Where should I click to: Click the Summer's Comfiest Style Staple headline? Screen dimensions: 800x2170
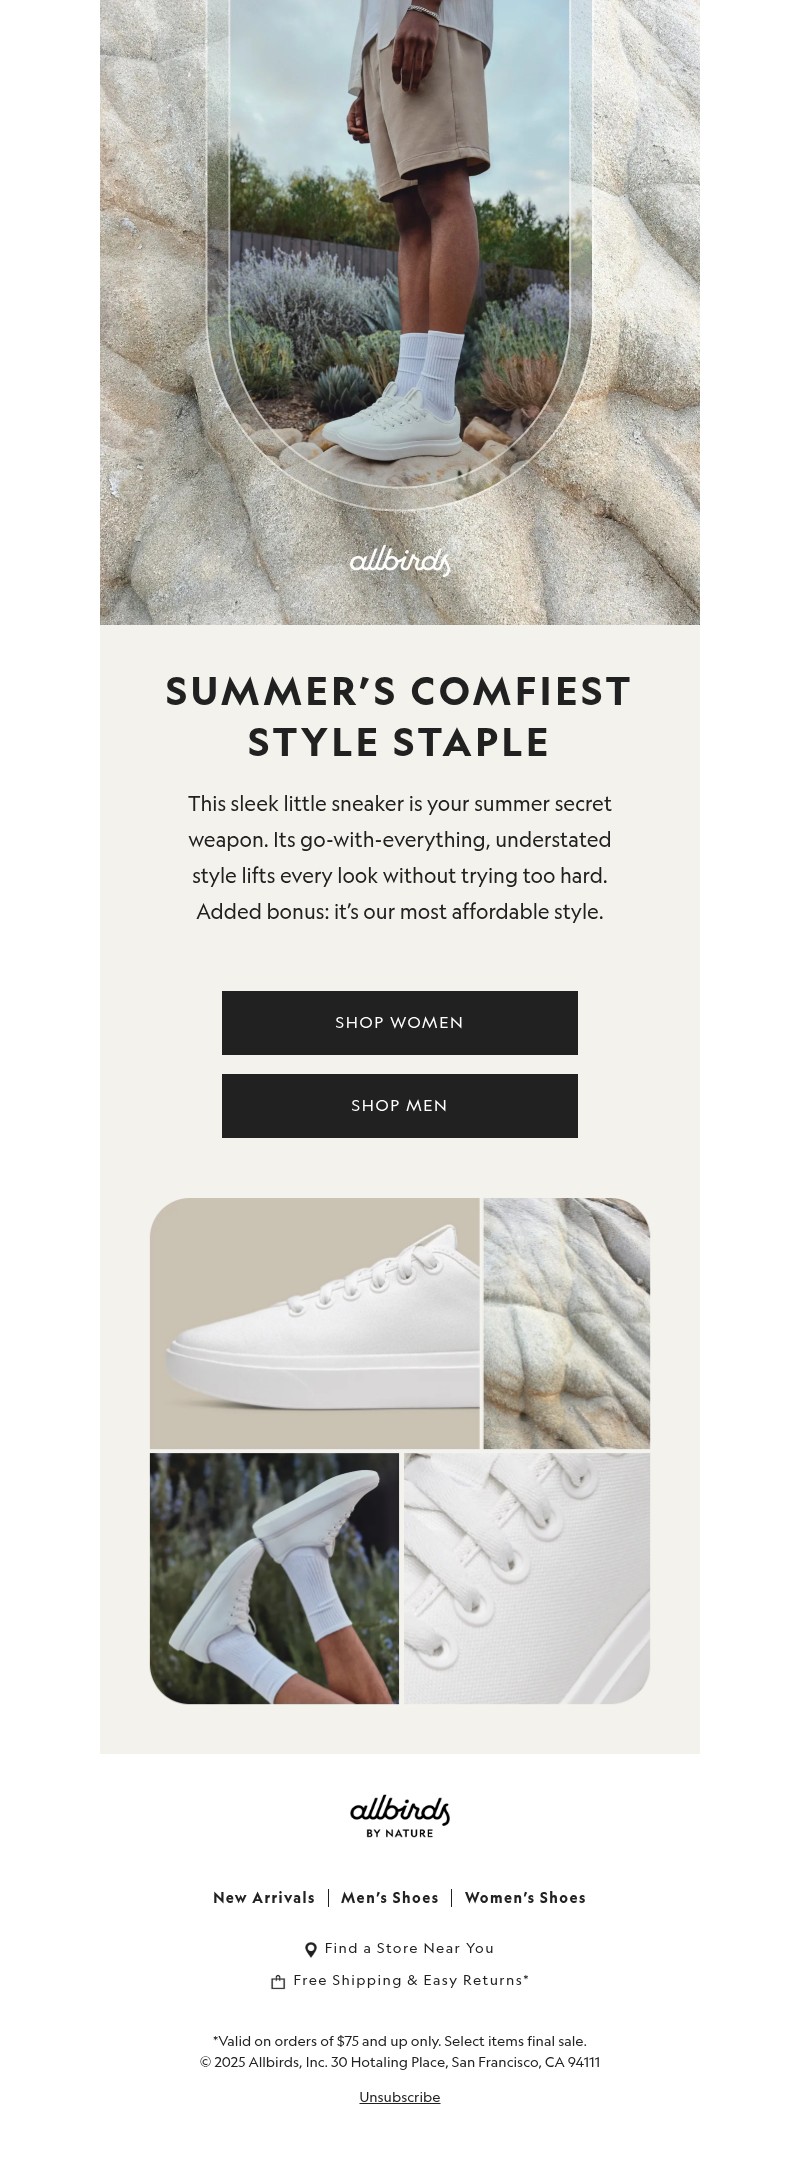coord(399,716)
